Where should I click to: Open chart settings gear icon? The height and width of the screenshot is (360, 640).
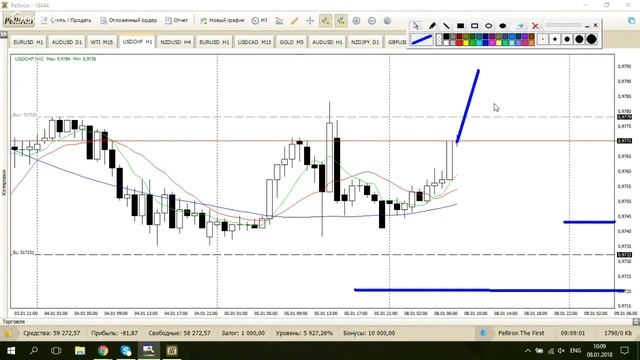point(387,20)
